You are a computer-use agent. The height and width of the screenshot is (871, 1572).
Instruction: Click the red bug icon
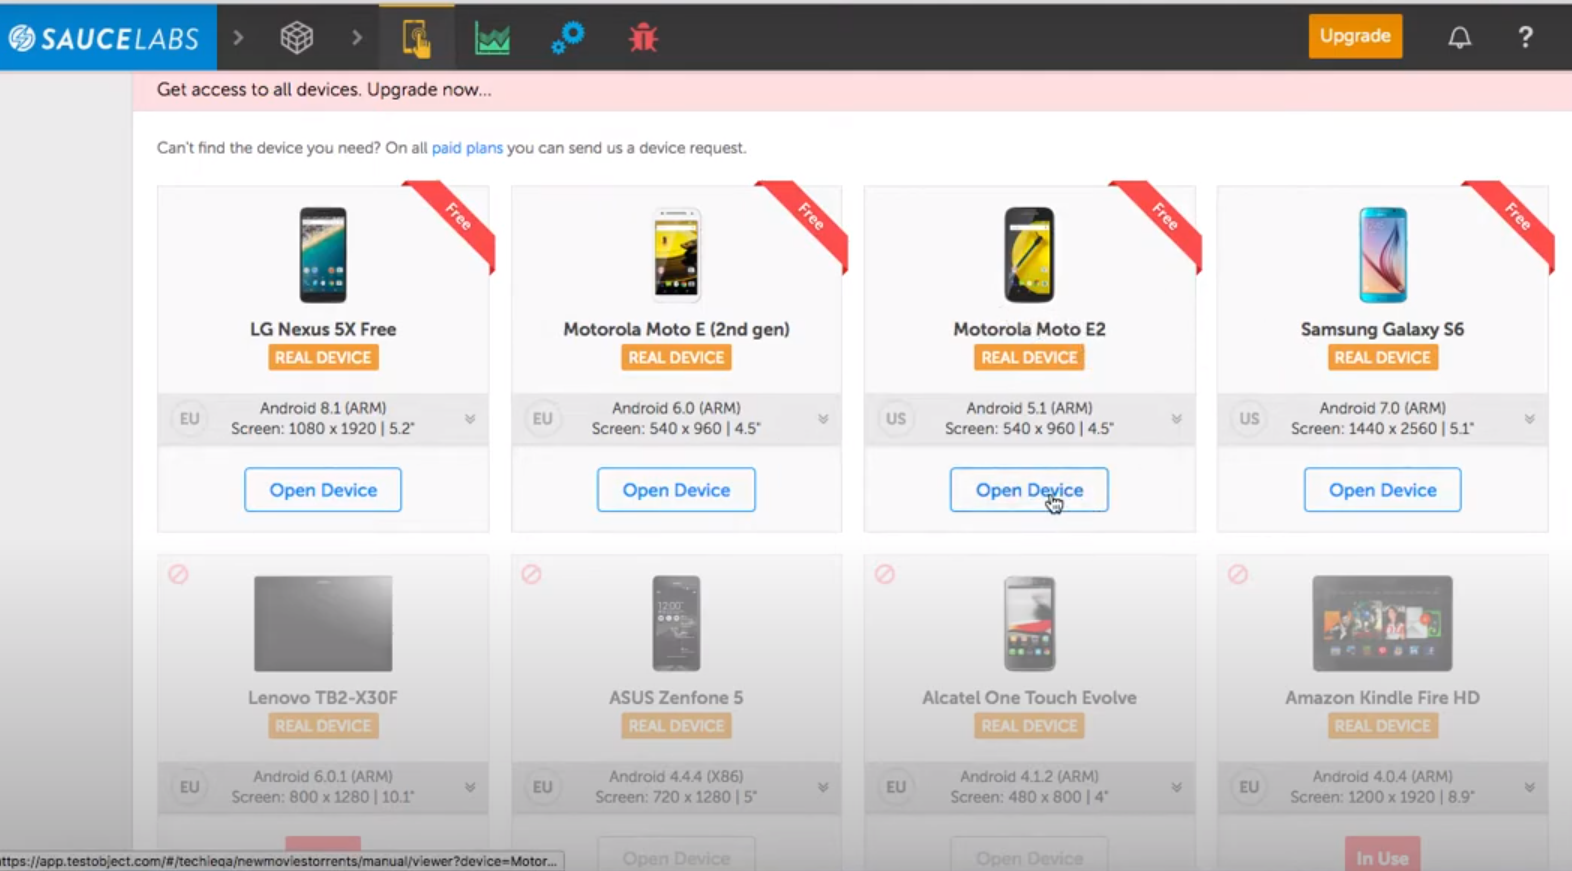[x=643, y=38]
